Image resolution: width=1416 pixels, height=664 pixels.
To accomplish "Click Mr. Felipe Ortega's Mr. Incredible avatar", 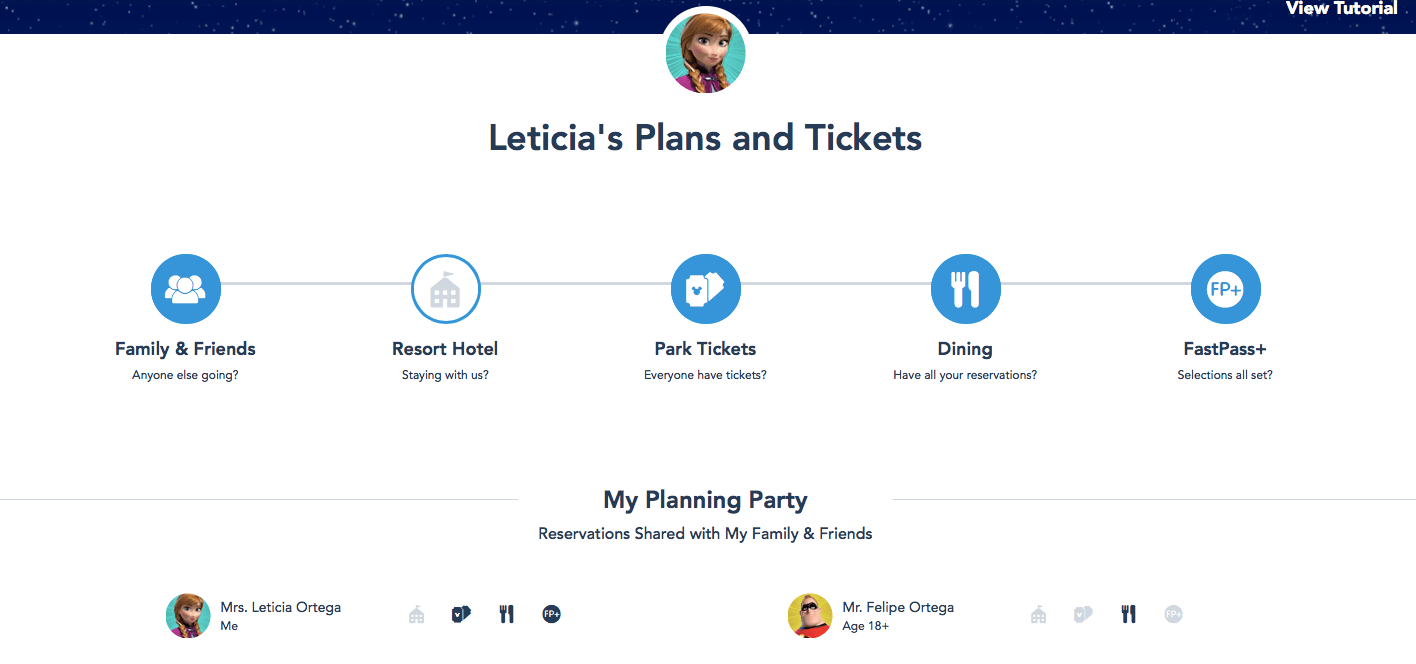I will click(810, 615).
